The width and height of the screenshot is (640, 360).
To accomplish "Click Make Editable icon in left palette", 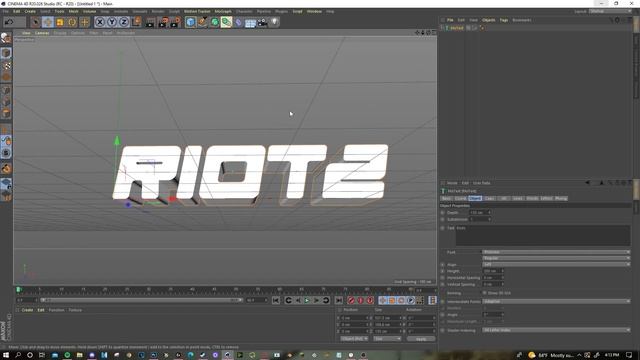I will click(x=6, y=38).
